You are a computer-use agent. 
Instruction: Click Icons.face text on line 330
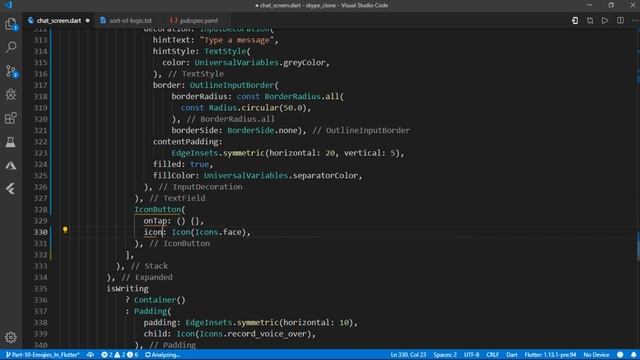(x=218, y=232)
